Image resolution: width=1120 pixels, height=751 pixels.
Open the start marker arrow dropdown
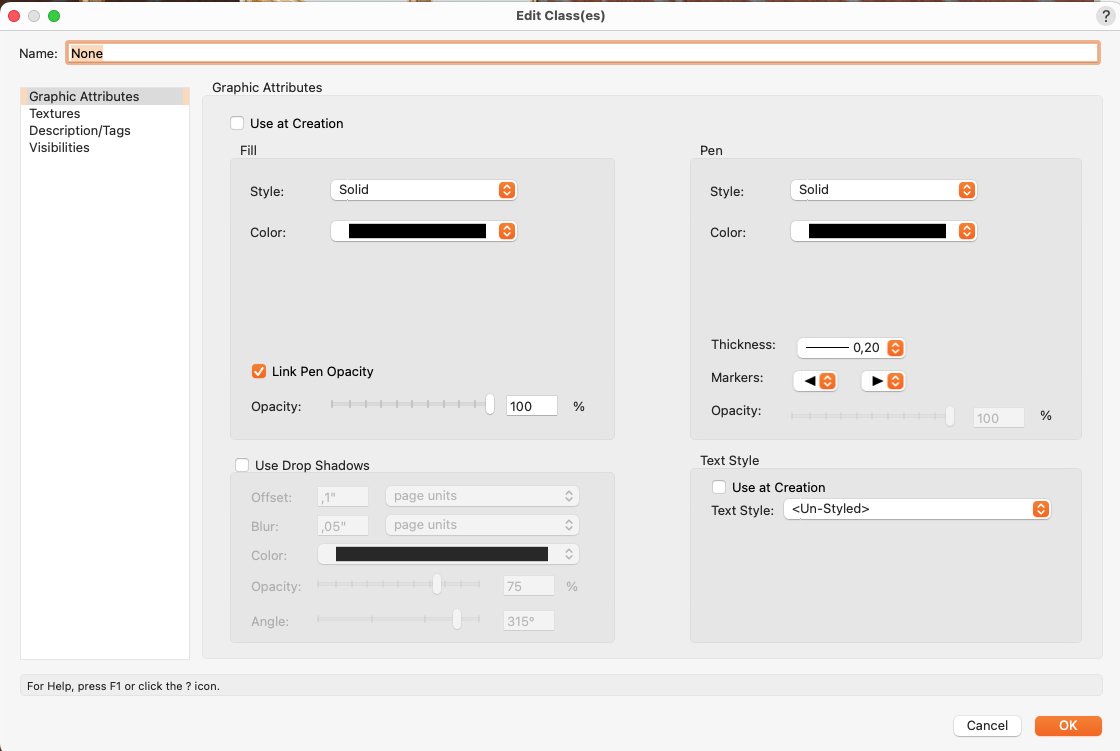(x=814, y=381)
